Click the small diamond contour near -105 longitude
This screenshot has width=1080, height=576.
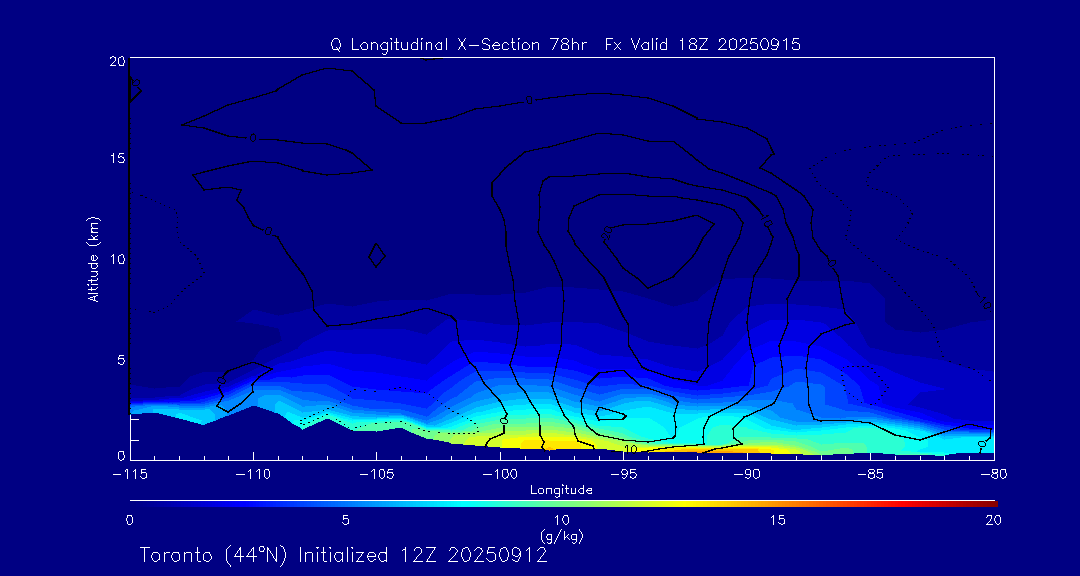(376, 256)
